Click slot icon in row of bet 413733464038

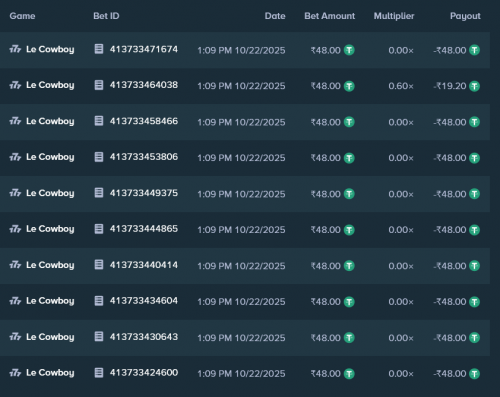click(x=15, y=85)
